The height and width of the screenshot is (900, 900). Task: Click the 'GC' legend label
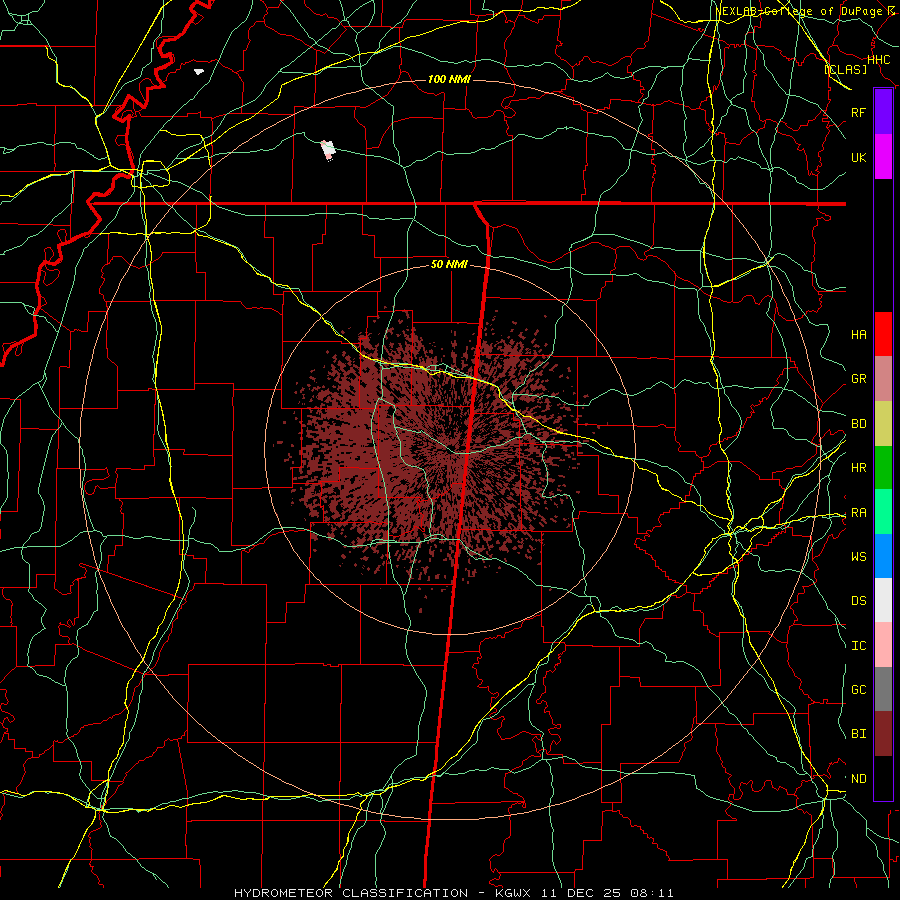point(858,690)
